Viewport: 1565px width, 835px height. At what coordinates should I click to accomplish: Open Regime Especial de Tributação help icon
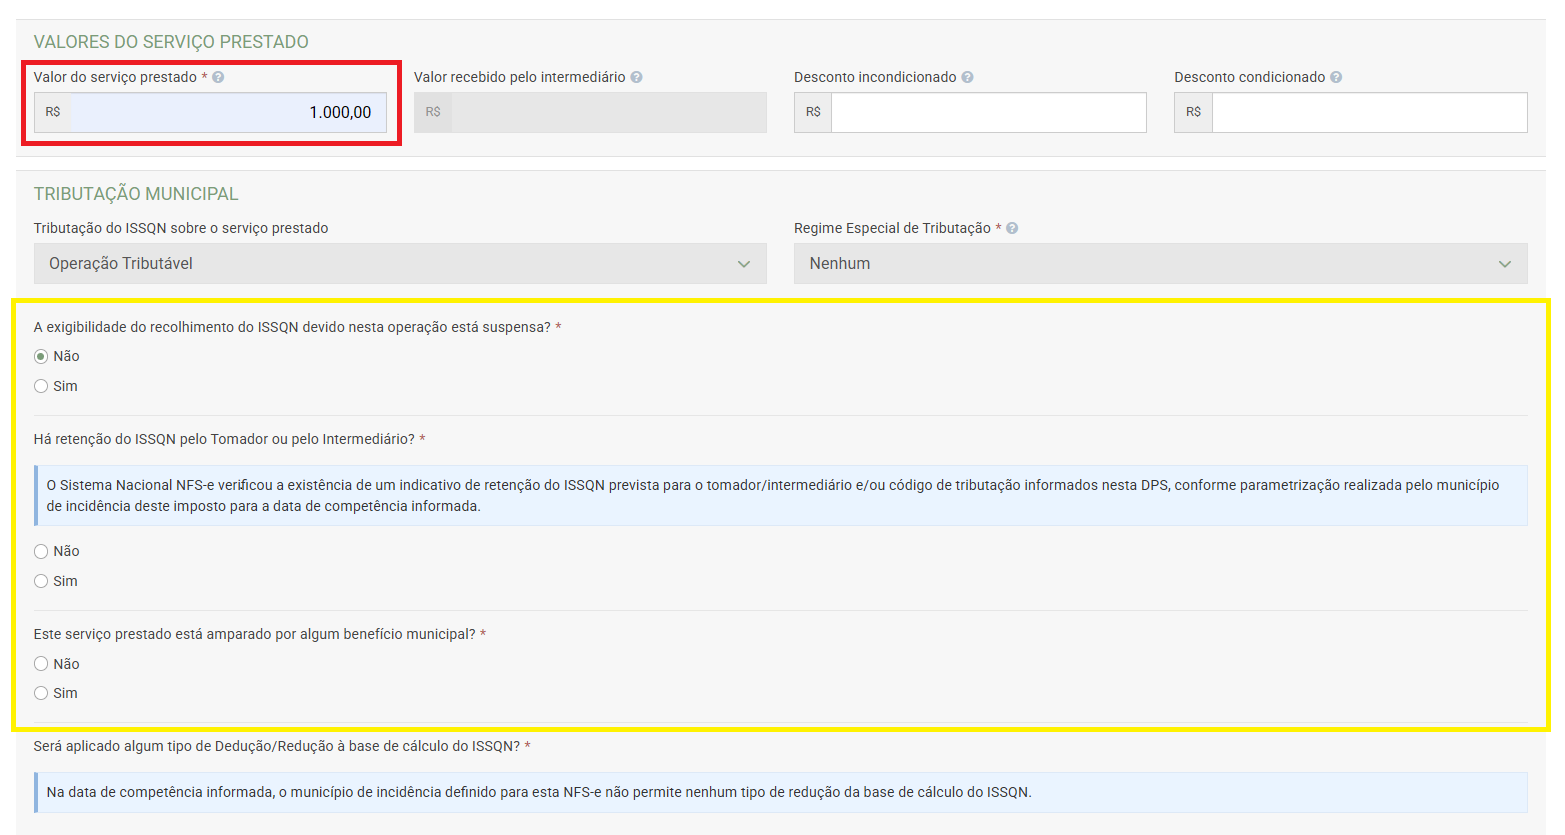pos(1012,228)
